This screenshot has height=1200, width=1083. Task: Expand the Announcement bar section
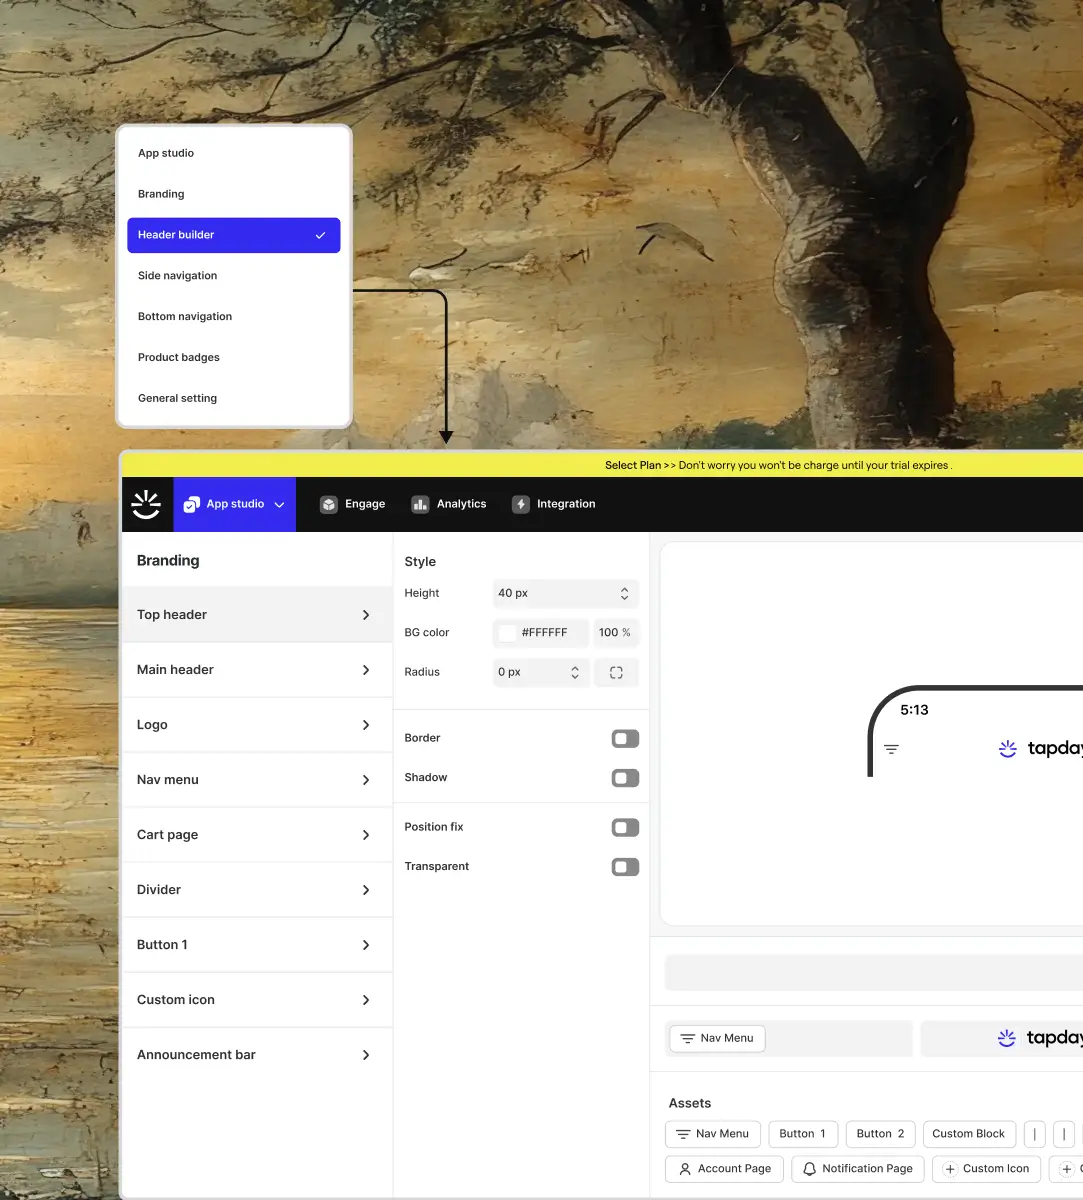pyautogui.click(x=256, y=1055)
